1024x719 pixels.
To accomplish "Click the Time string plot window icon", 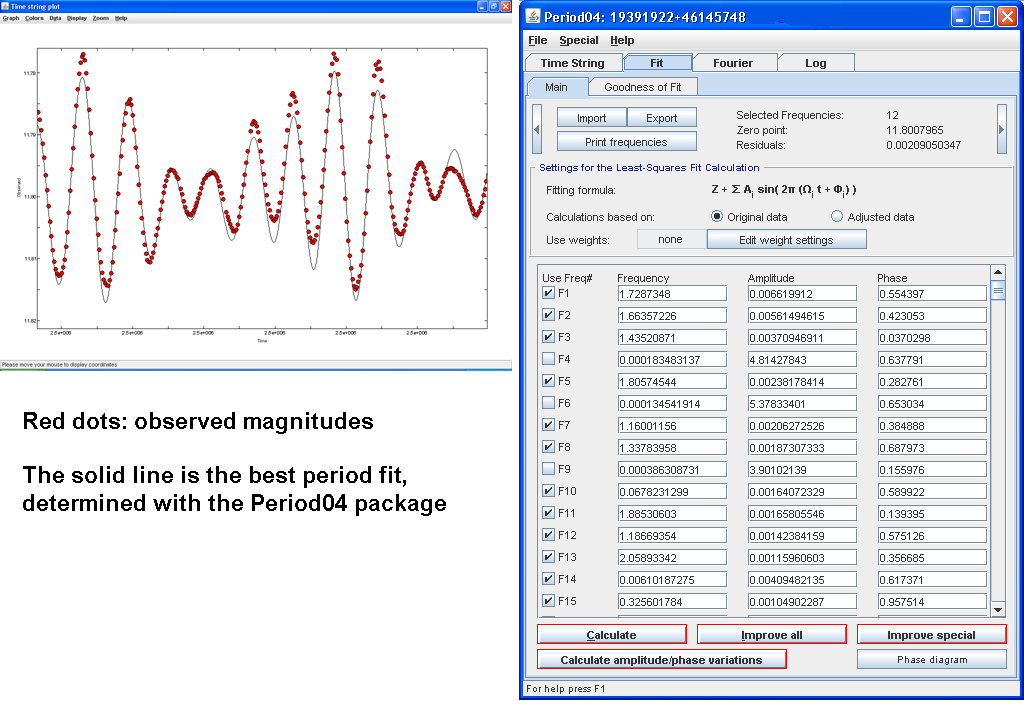I will click(5, 6).
